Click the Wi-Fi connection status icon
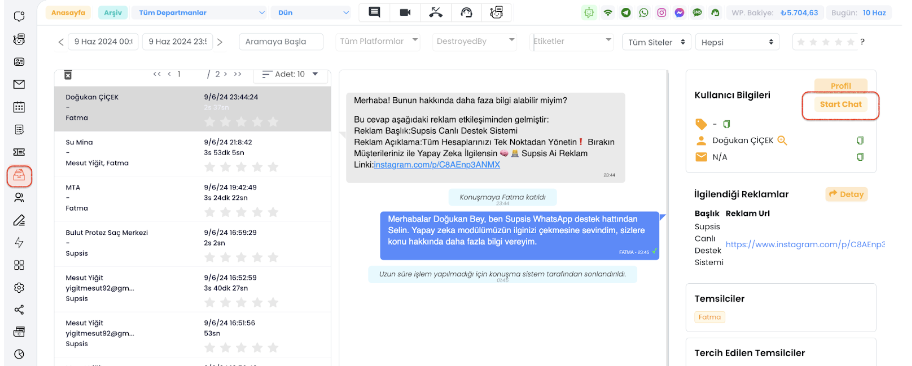The image size is (912, 366). [x=608, y=12]
